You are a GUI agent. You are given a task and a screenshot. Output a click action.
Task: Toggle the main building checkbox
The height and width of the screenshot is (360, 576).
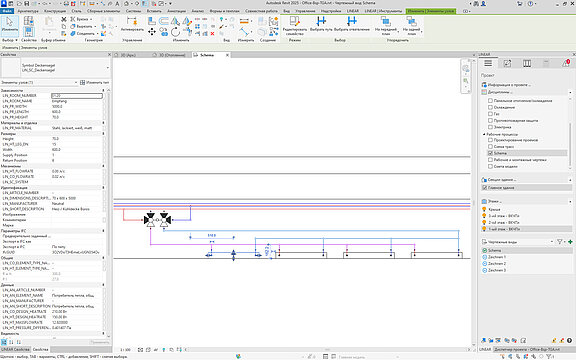tap(485, 188)
